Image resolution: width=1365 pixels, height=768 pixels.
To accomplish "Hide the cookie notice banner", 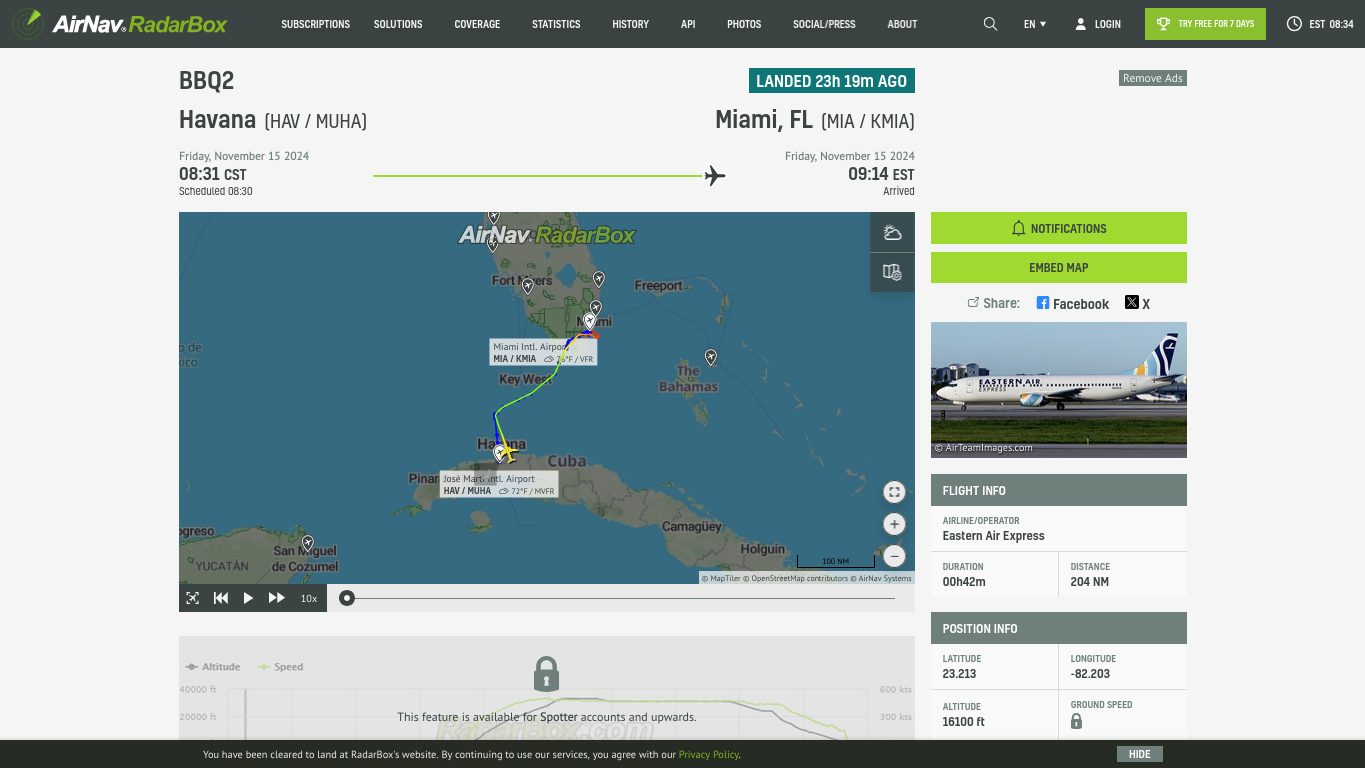I will click(1140, 754).
